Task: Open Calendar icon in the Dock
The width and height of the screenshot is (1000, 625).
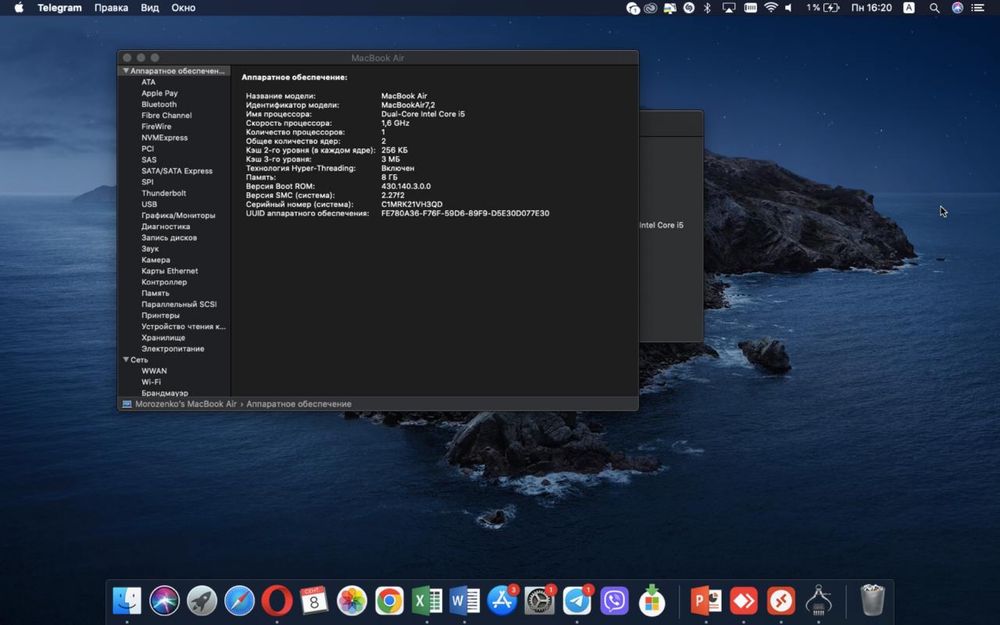Action: (314, 601)
